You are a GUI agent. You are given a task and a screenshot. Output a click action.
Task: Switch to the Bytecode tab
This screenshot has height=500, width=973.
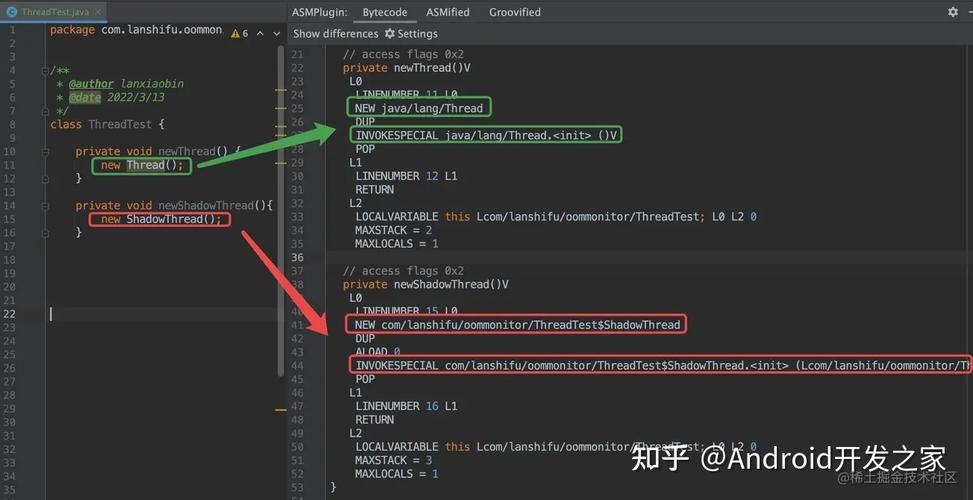click(385, 12)
